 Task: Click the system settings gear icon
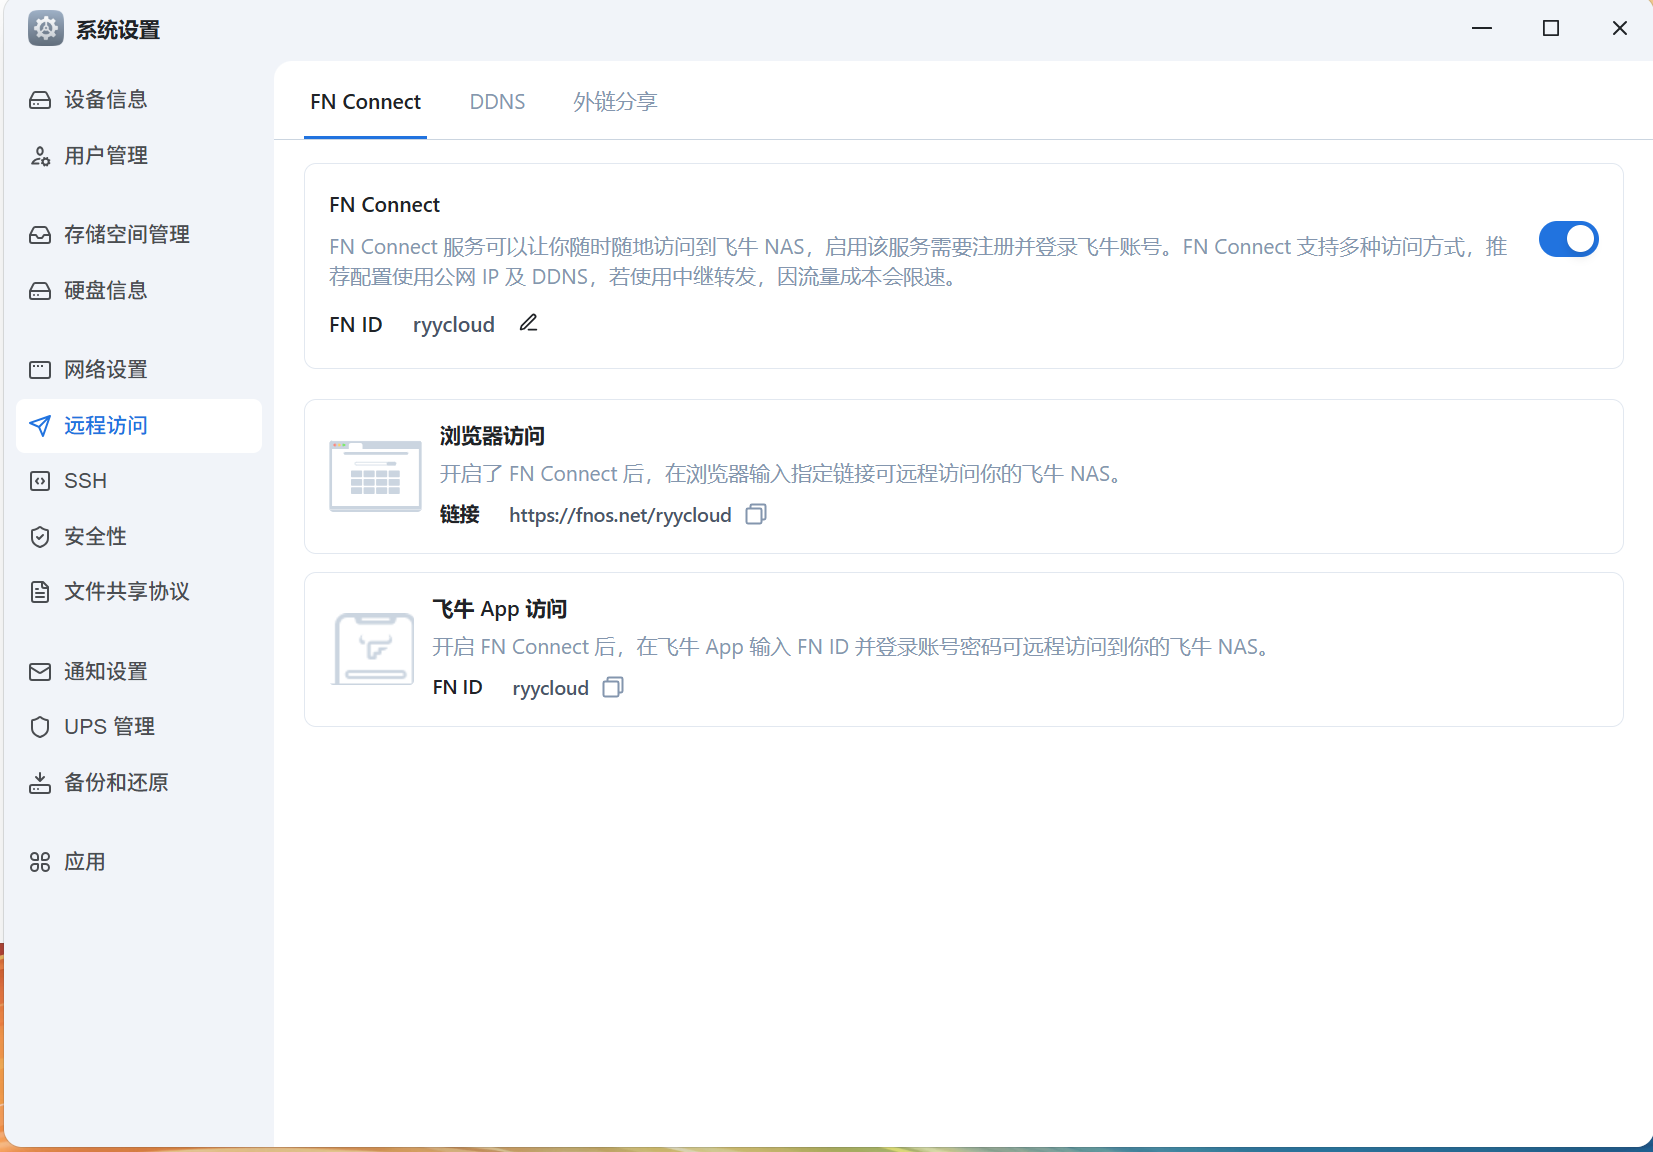(46, 29)
